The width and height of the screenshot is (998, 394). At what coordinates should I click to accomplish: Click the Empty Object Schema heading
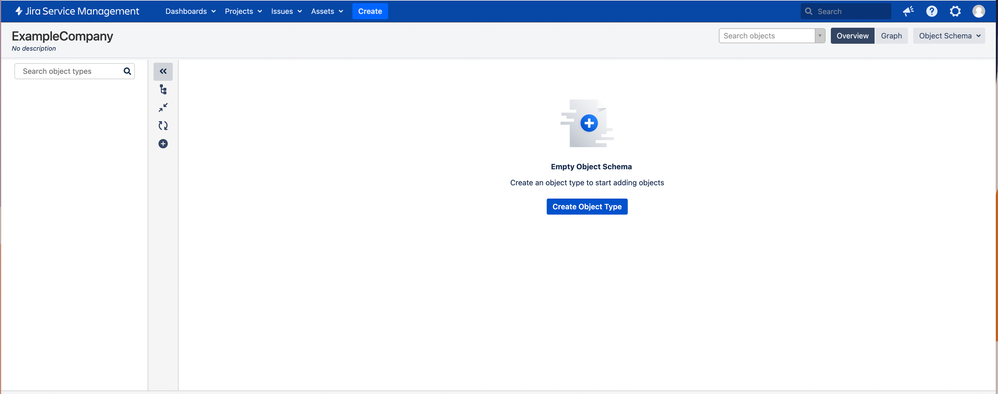591,167
